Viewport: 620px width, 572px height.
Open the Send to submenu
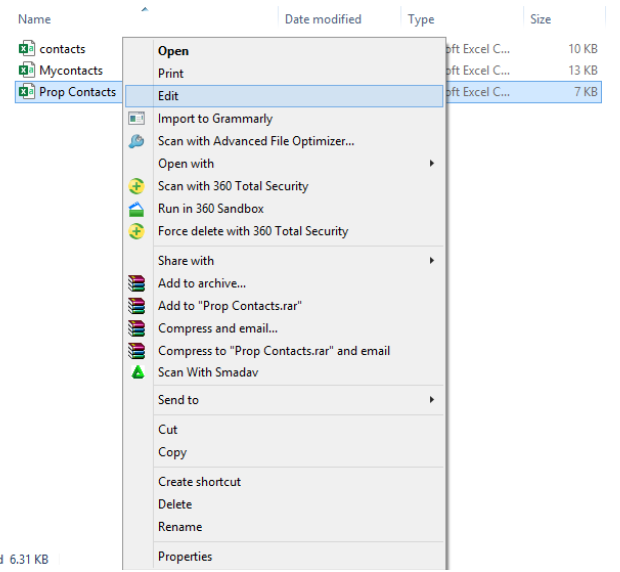[x=284, y=400]
